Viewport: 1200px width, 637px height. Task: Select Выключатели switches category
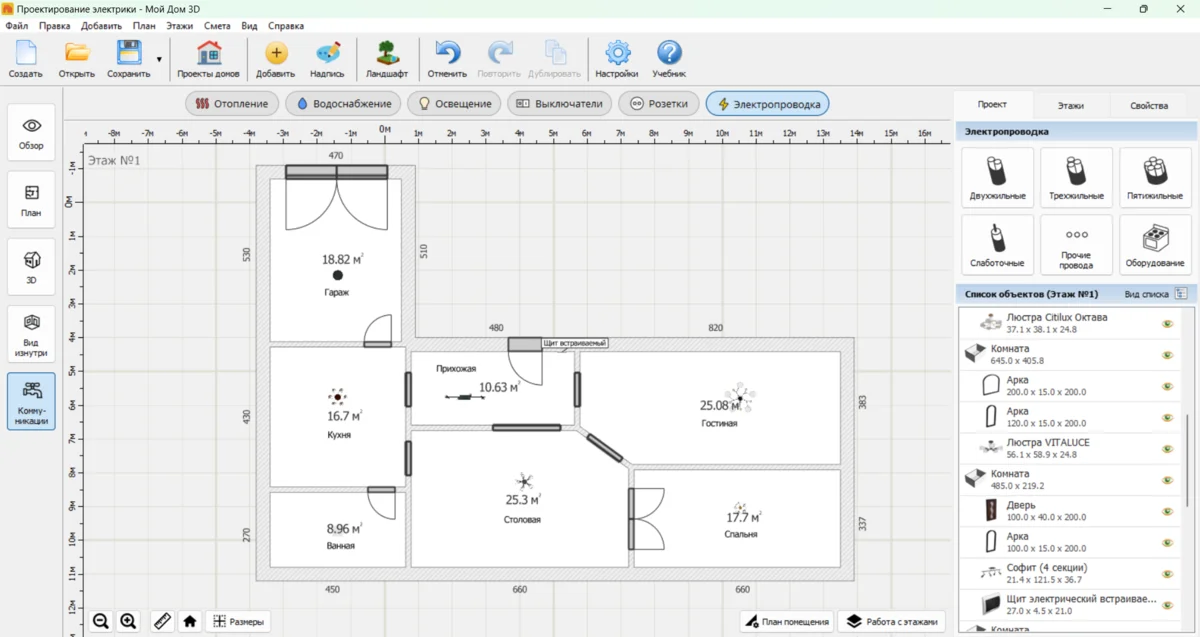click(560, 103)
